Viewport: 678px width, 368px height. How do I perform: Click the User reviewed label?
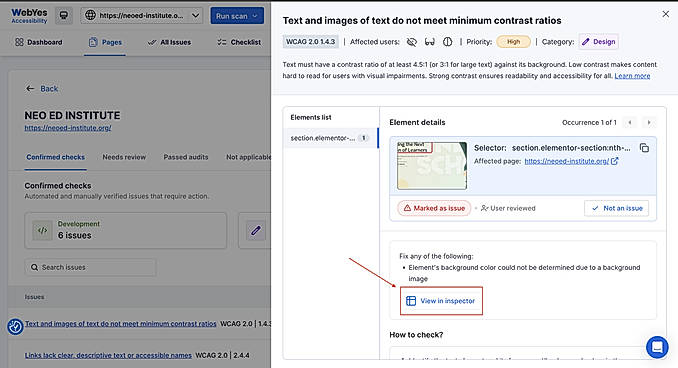point(508,208)
